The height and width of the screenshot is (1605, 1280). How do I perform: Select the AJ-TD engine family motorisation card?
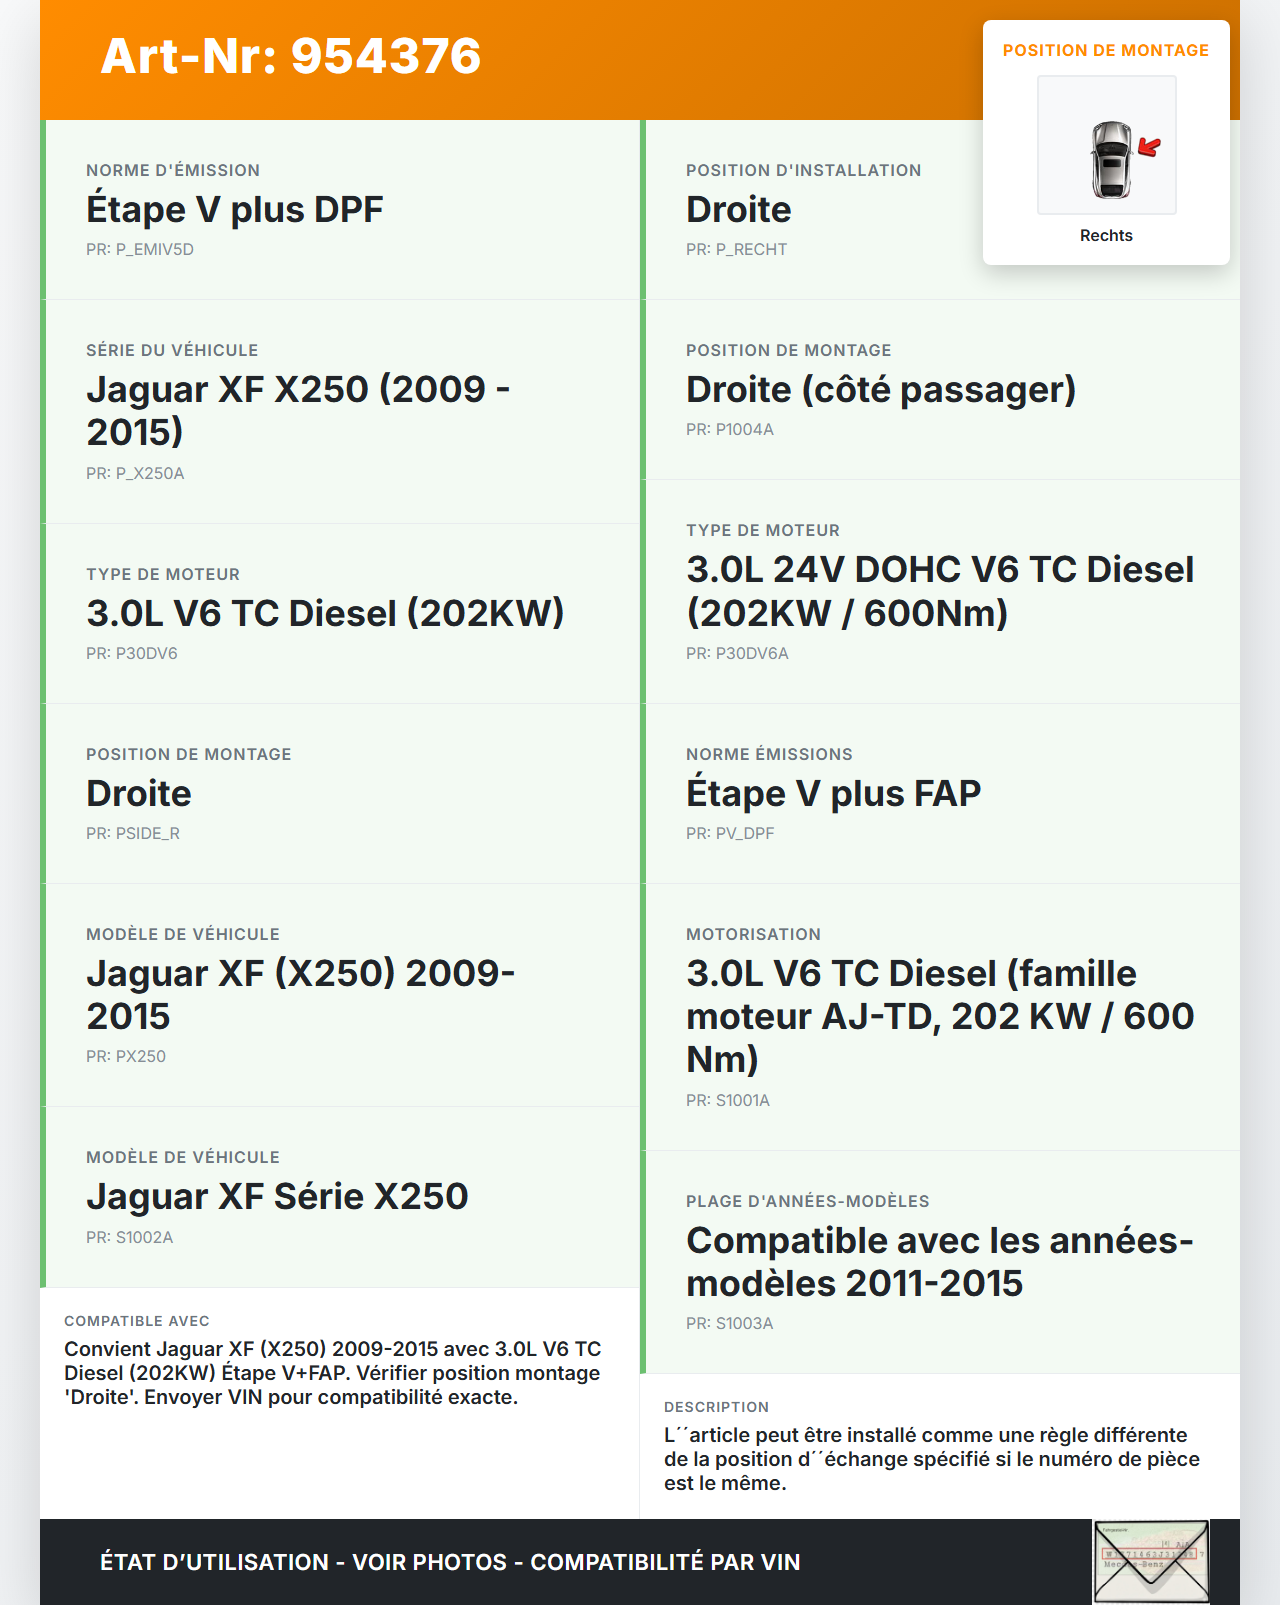pyautogui.click(x=940, y=1016)
